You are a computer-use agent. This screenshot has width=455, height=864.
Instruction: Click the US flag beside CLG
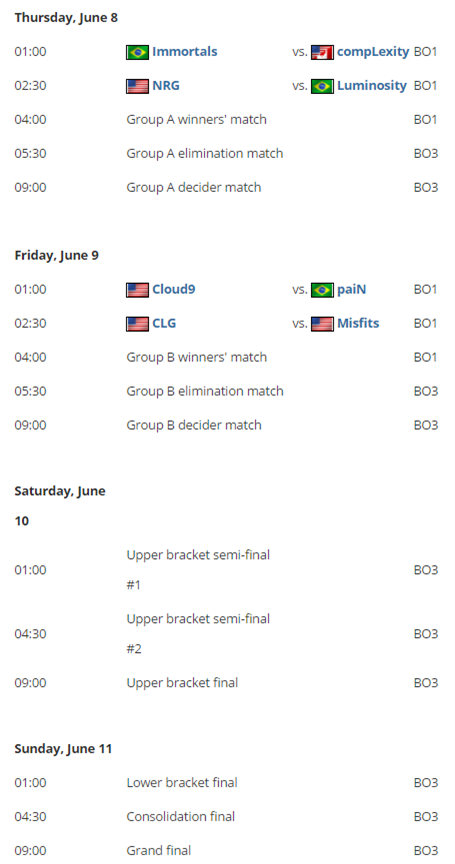tap(137, 324)
